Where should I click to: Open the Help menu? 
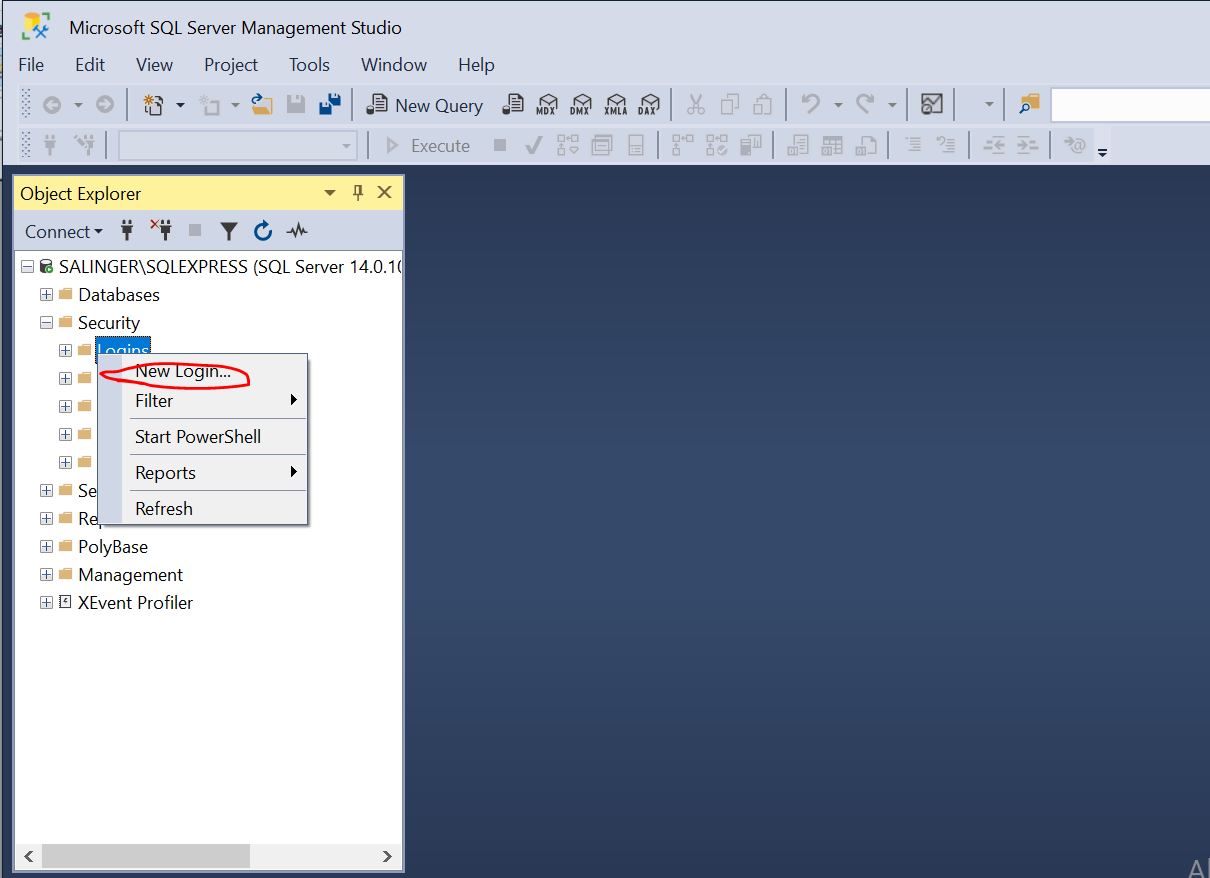click(476, 64)
